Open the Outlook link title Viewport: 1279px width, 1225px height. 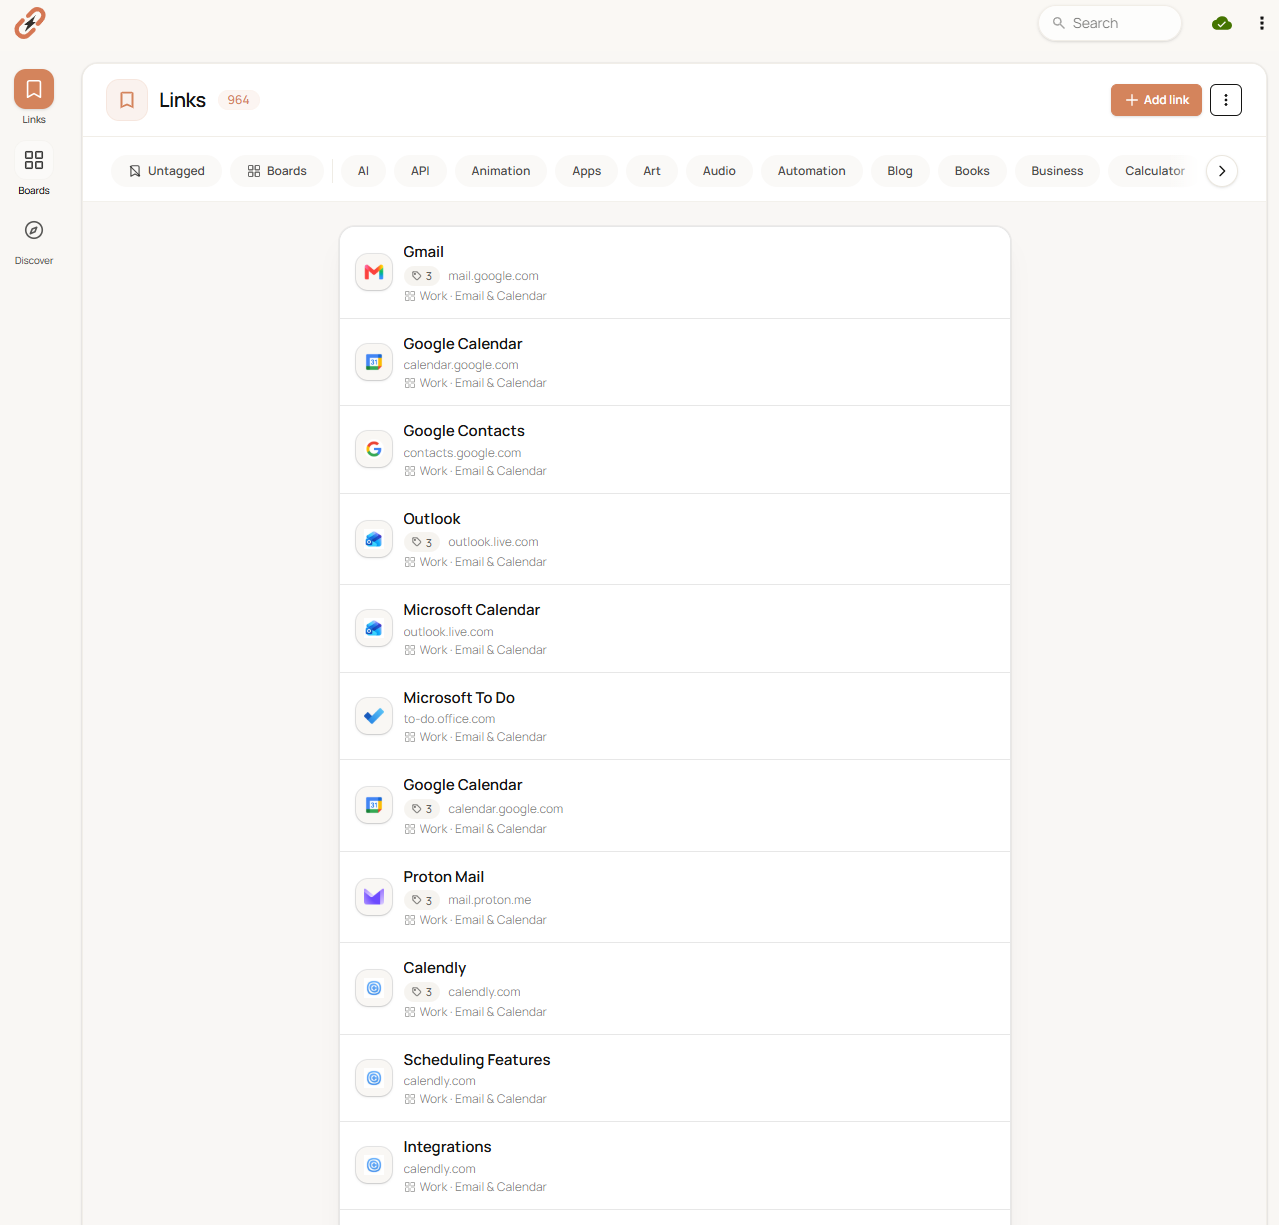click(432, 519)
